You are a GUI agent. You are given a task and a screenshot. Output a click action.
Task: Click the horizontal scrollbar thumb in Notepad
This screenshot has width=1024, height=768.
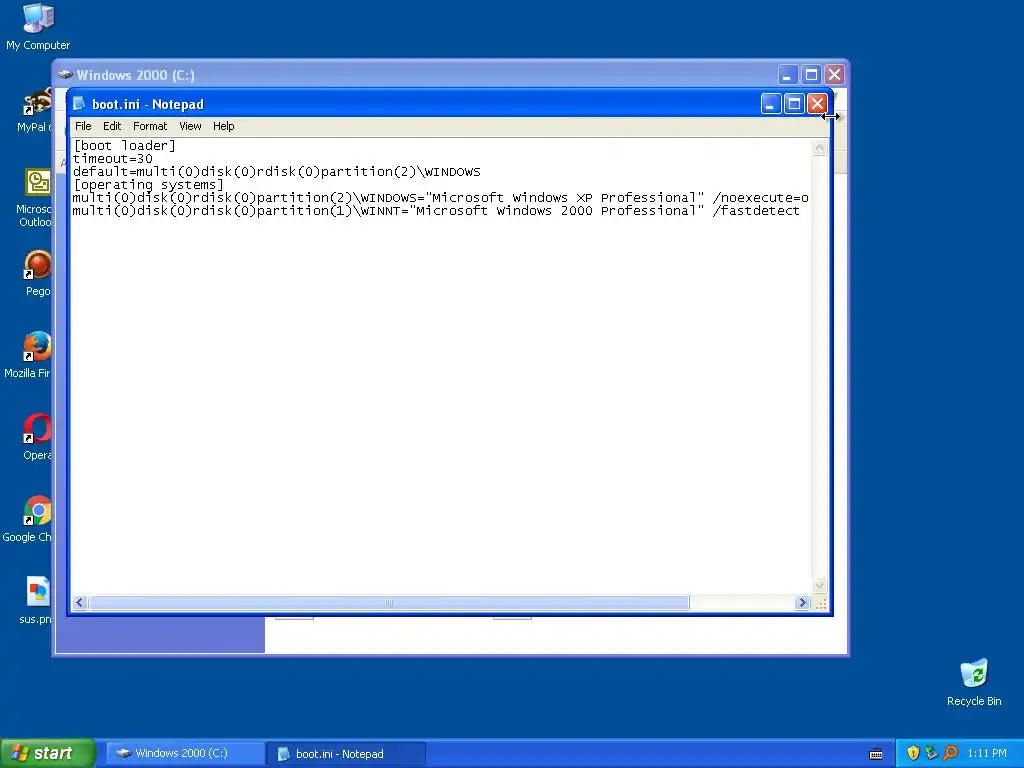click(x=389, y=603)
